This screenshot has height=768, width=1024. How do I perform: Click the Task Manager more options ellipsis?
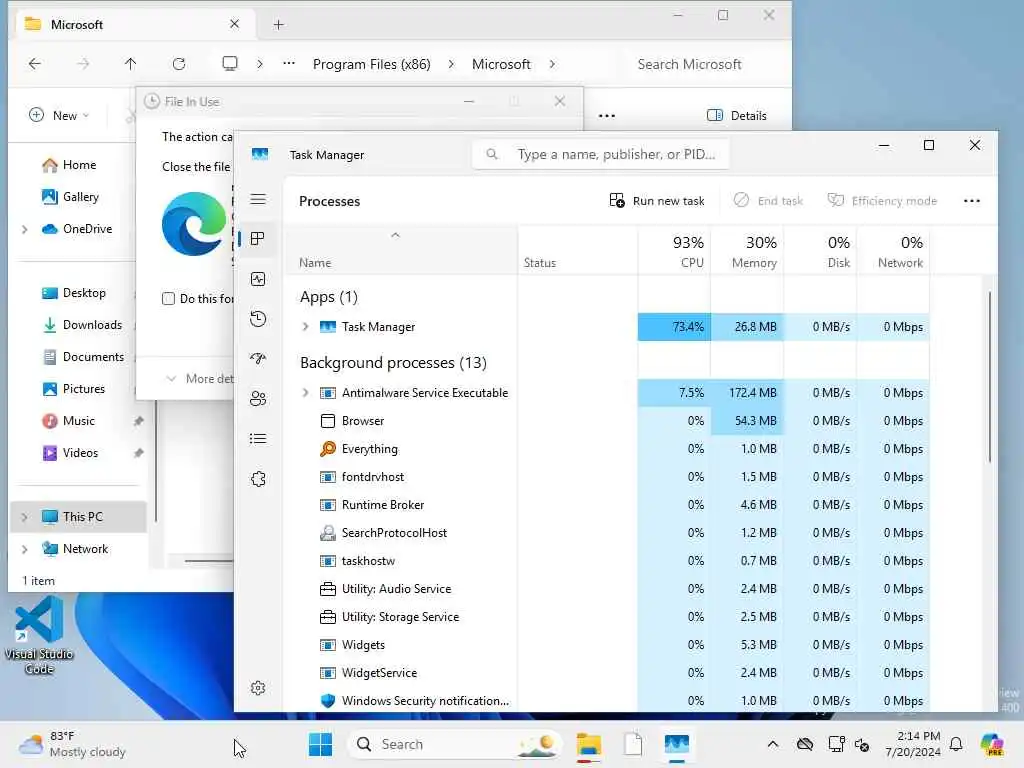972,201
